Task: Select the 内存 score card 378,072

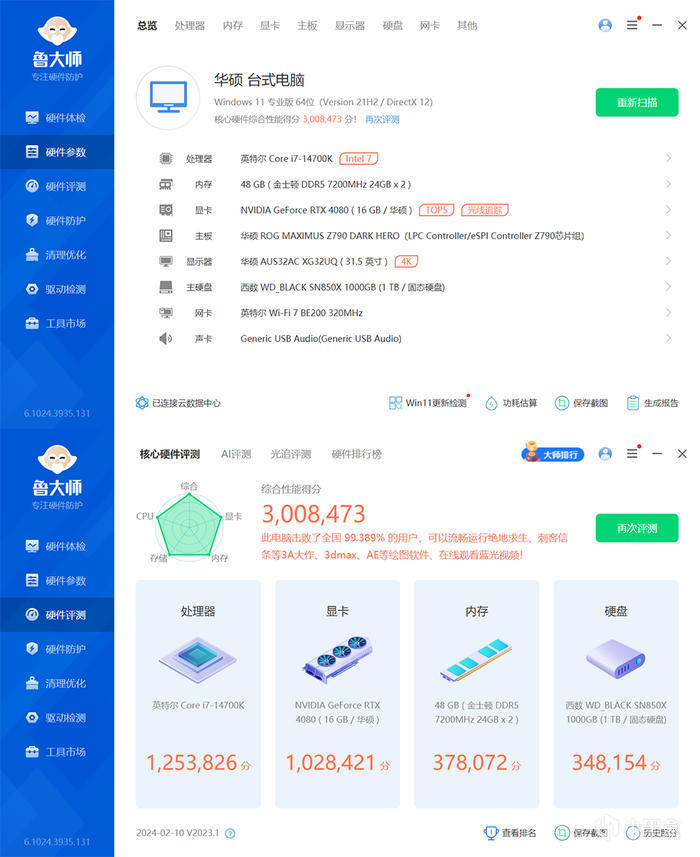Action: [x=477, y=694]
